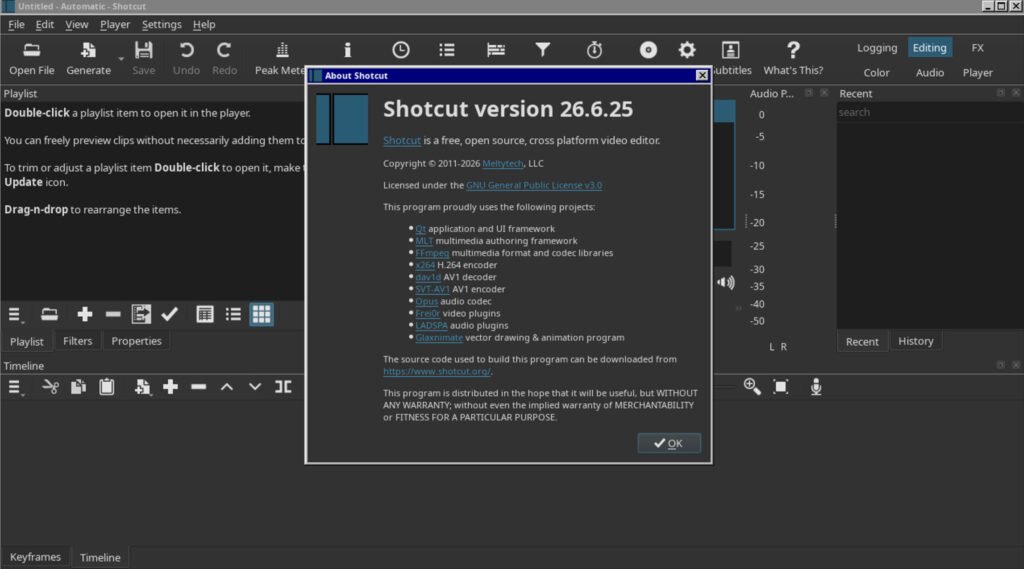Switch to the FX layout
The image size is (1024, 569).
pos(977,48)
